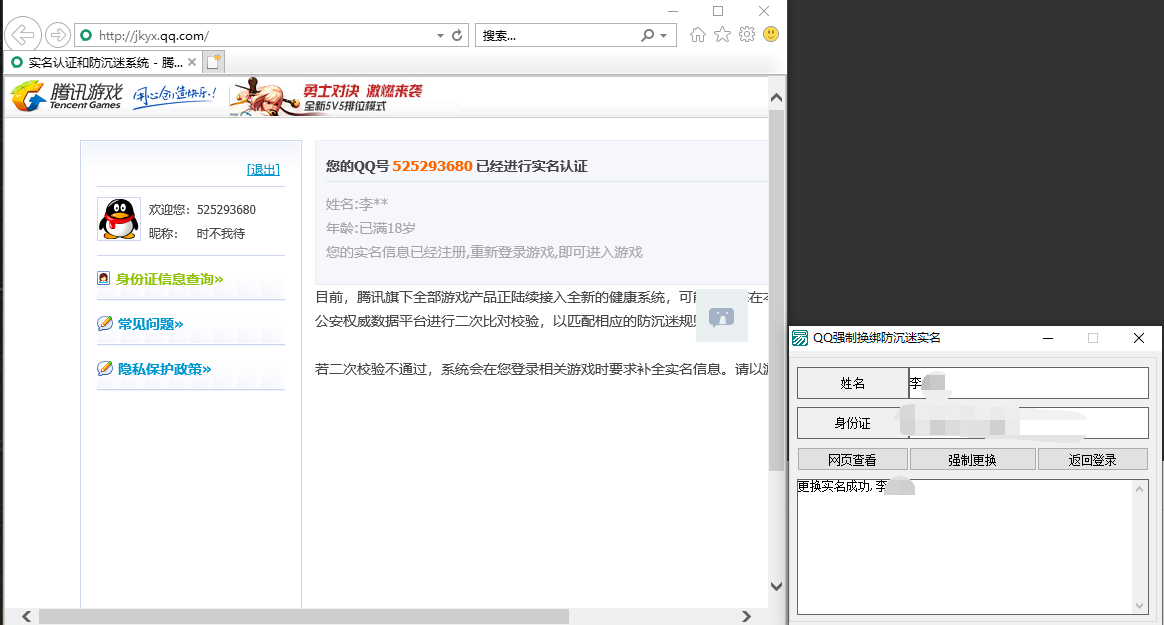Open a new browser tab
Viewport: 1164px width, 625px height.
click(x=214, y=62)
